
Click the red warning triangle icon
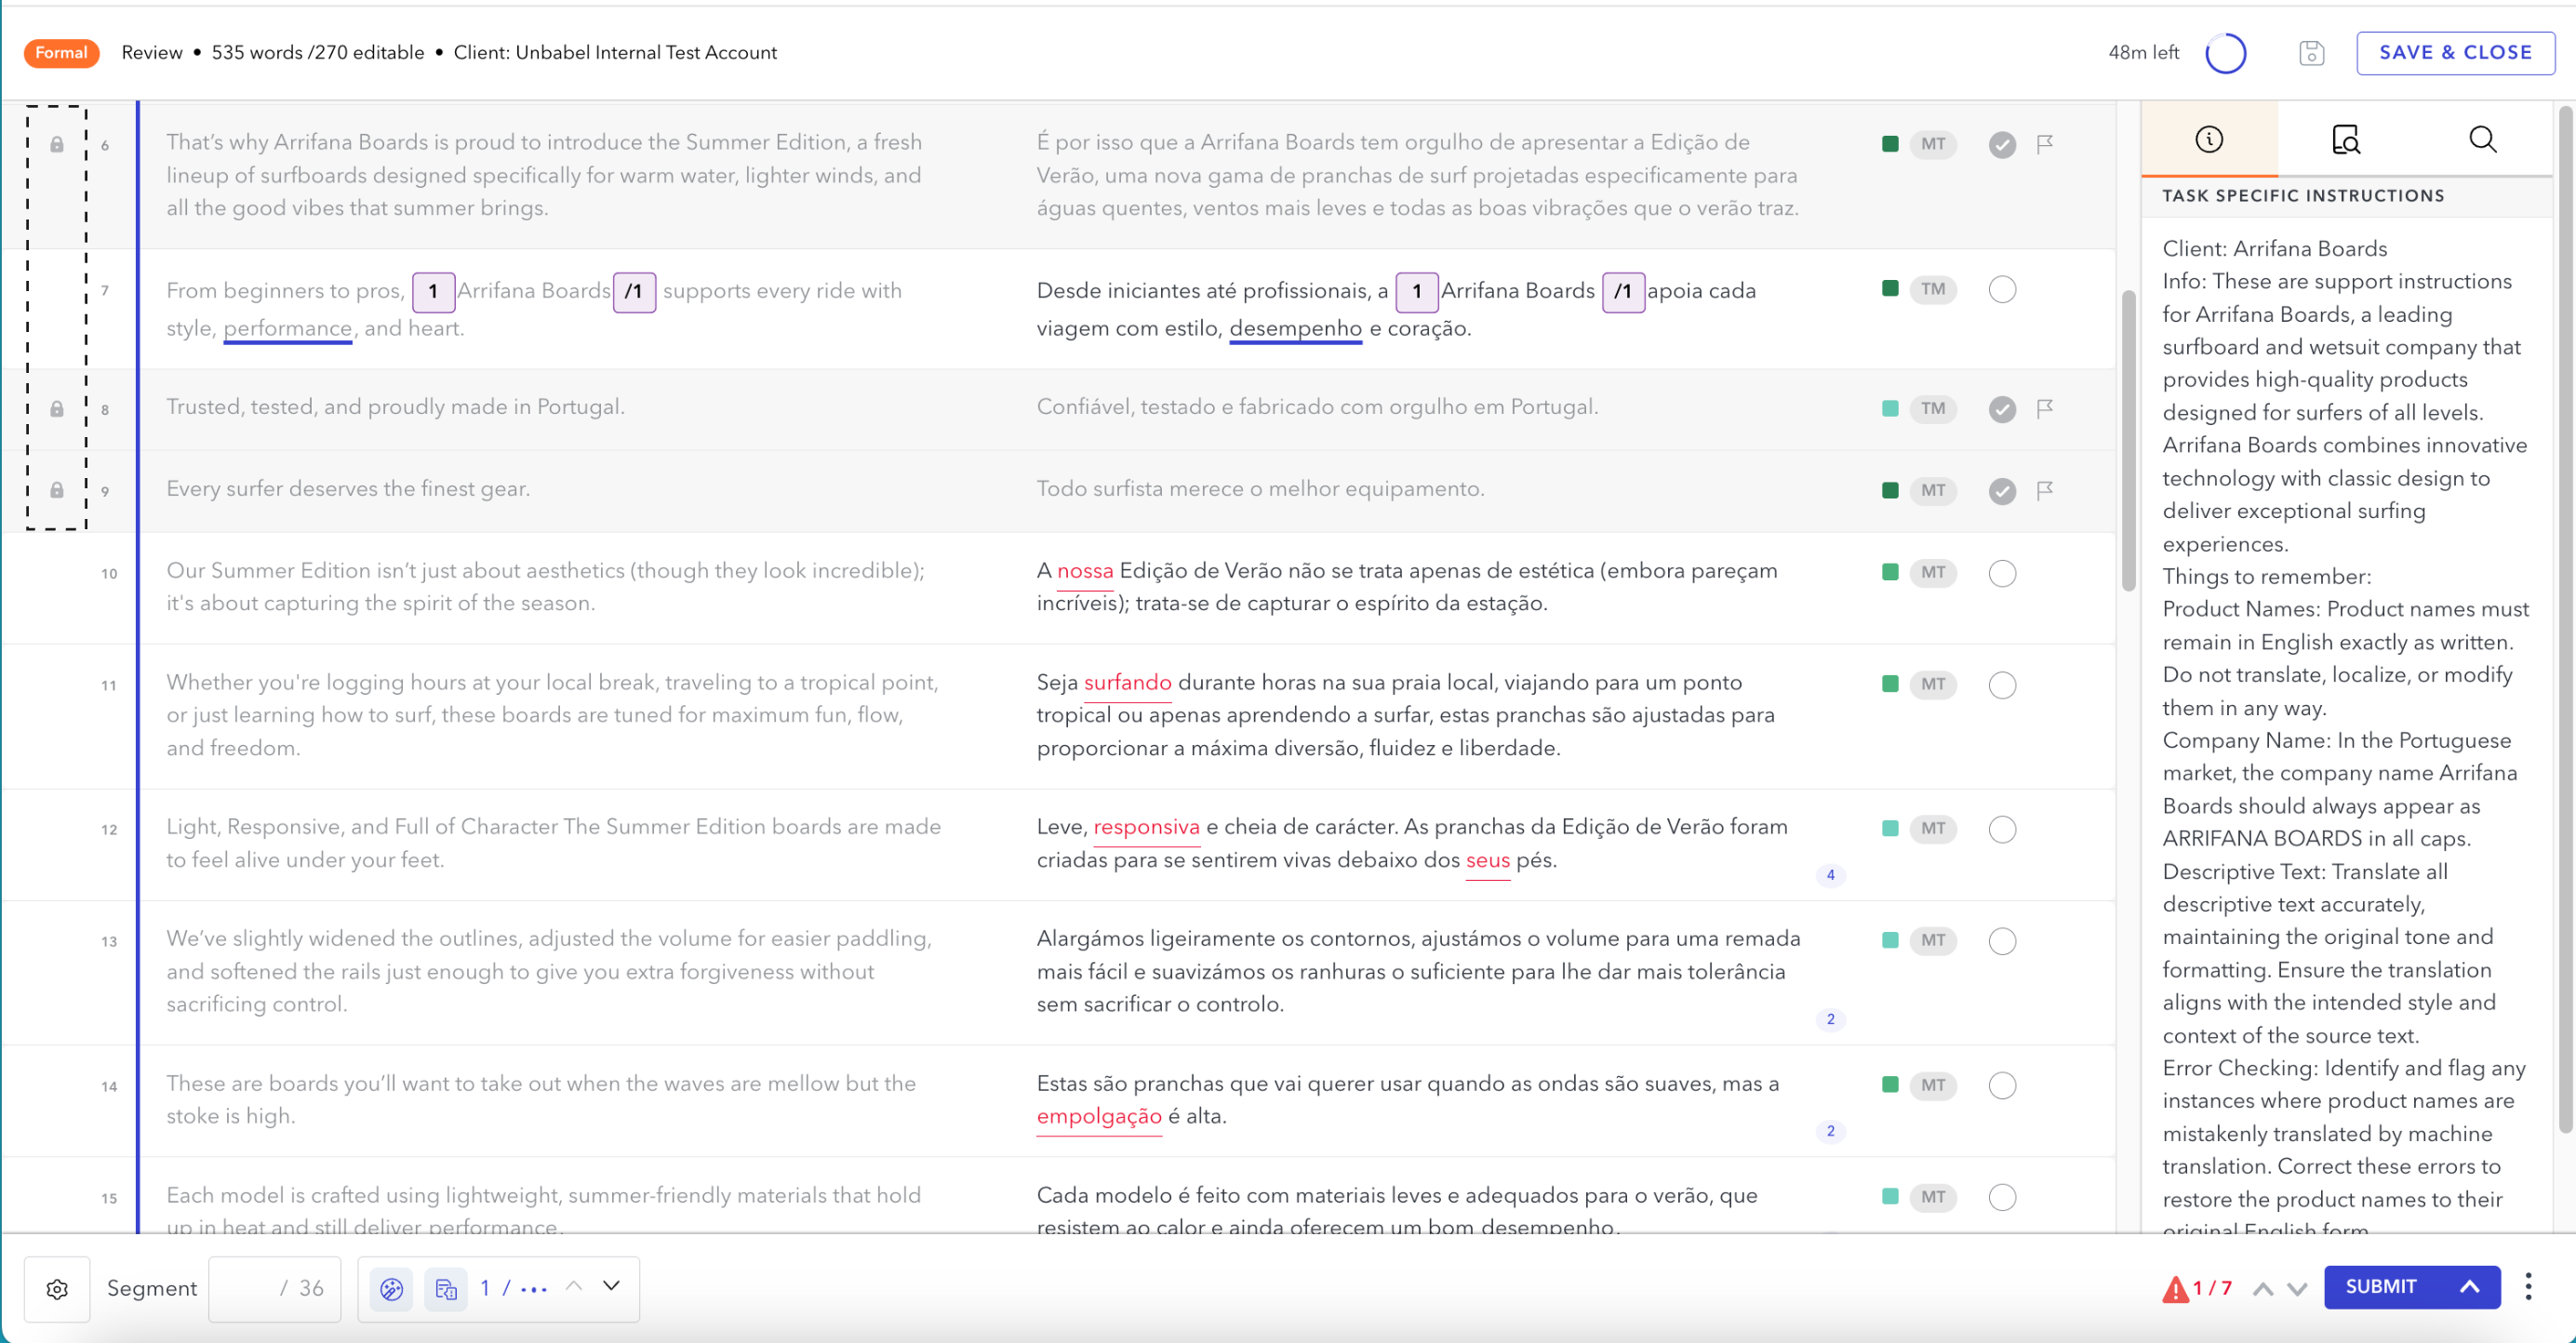(x=2175, y=1289)
